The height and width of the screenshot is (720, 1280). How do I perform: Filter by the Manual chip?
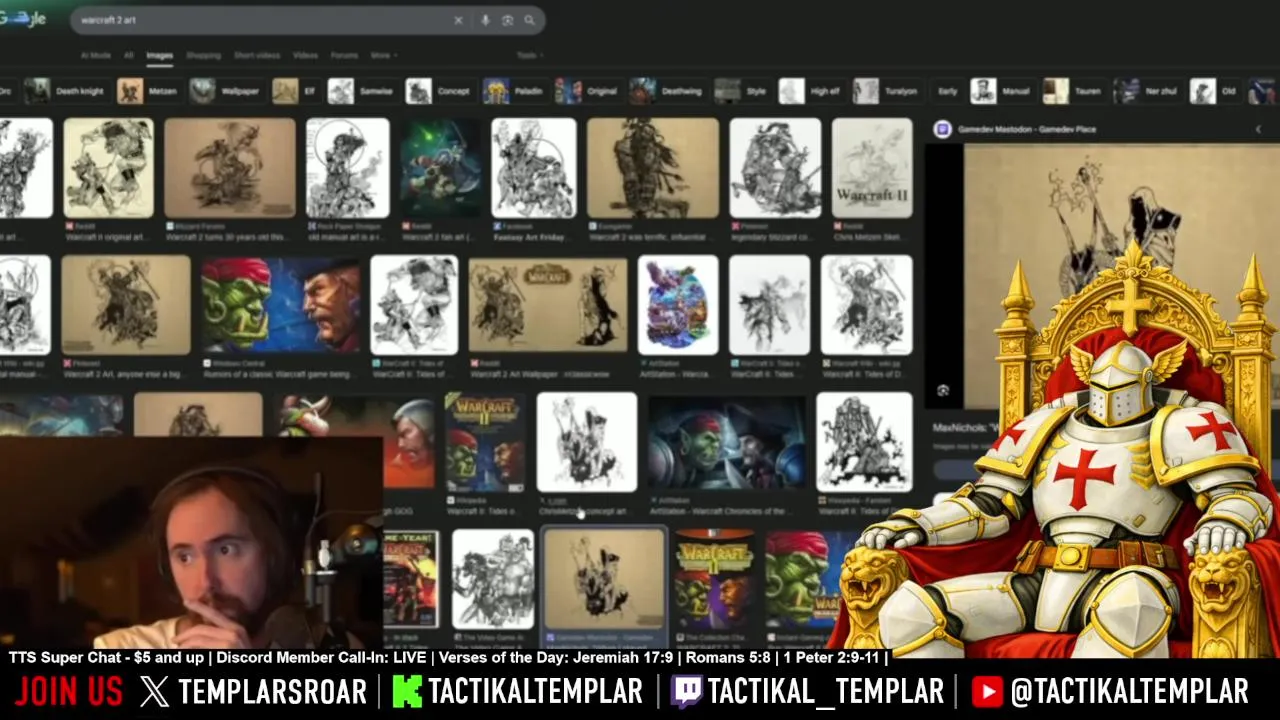(x=1002, y=91)
